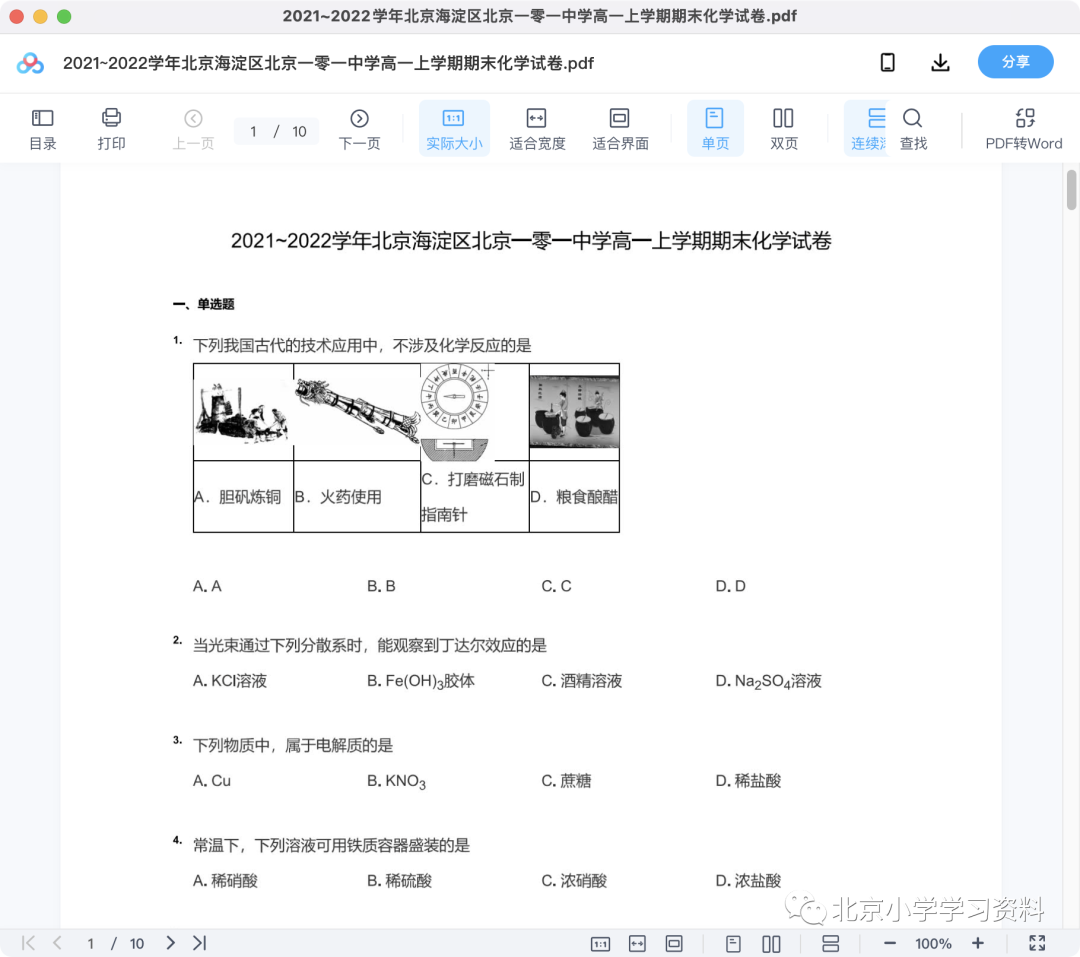1080x957 pixels.
Task: Jump to first page in bottom bar
Action: pos(28,943)
